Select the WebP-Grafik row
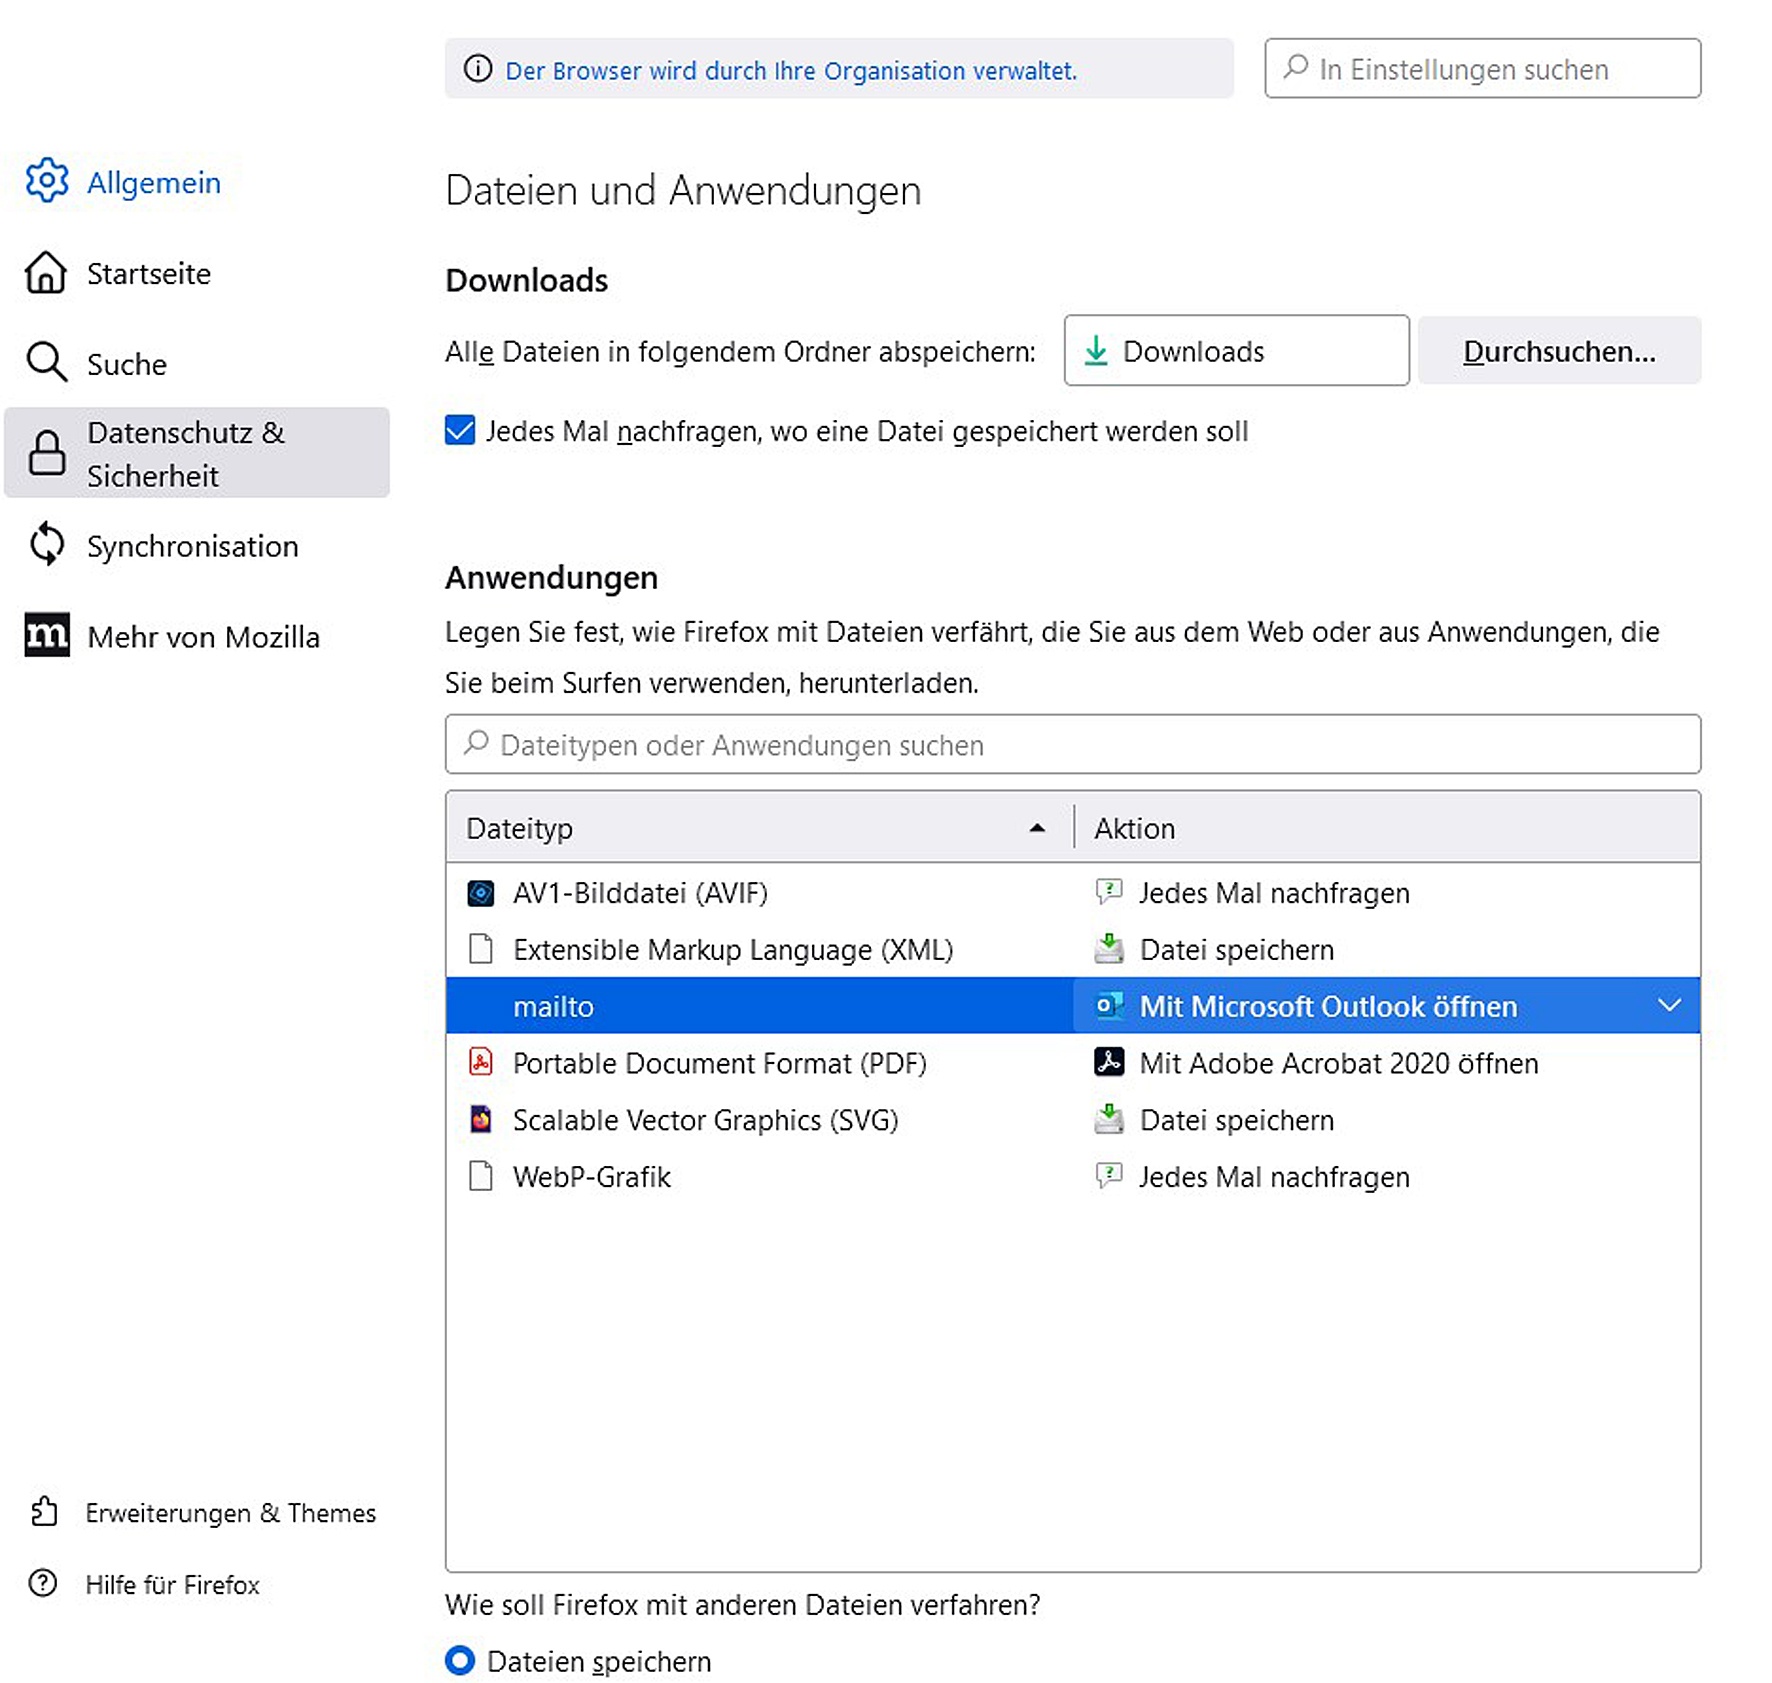This screenshot has height=1683, width=1772. click(592, 1176)
